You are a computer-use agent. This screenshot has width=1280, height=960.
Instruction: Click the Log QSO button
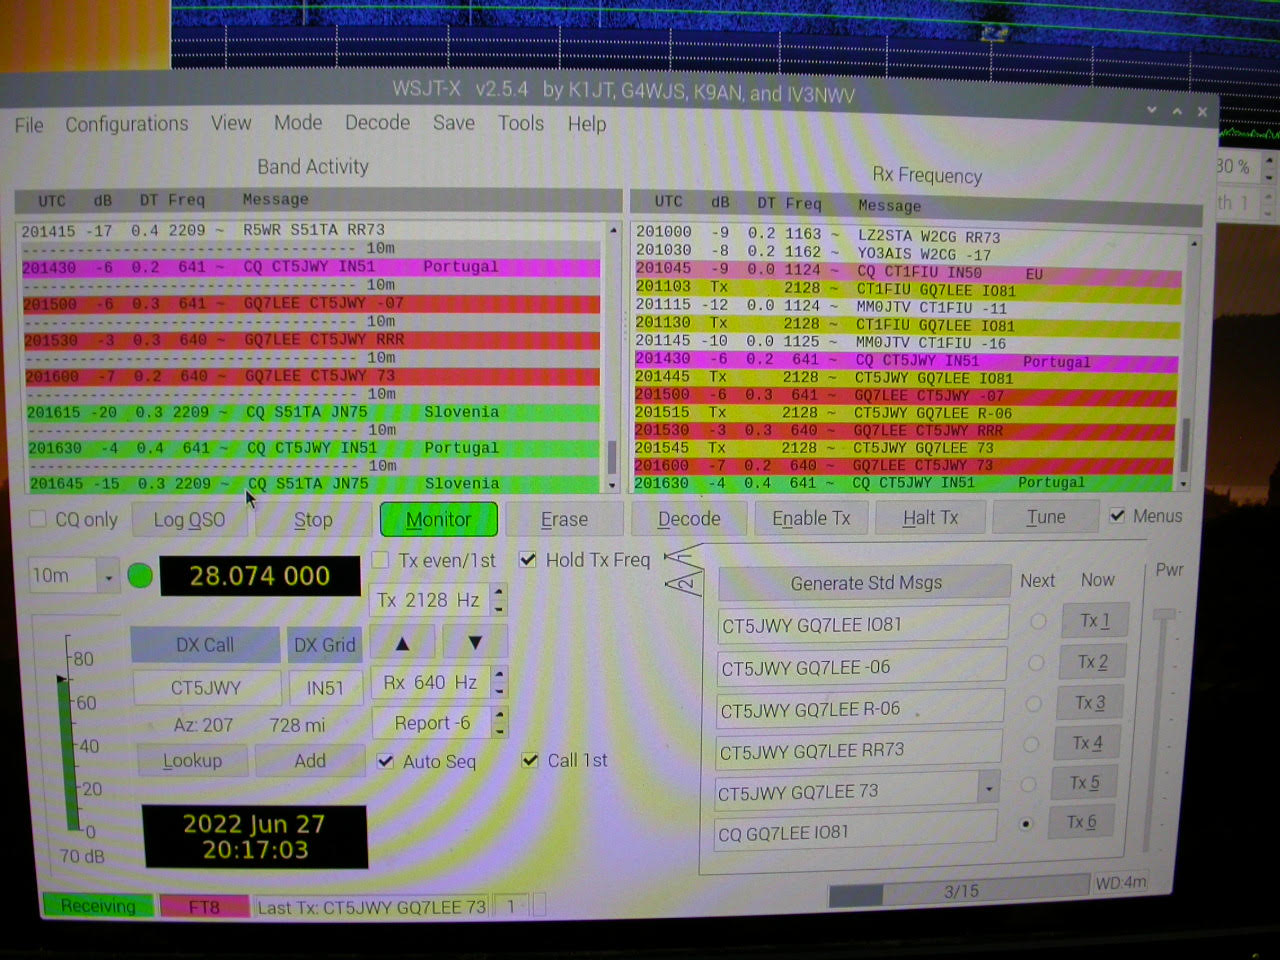coord(189,520)
